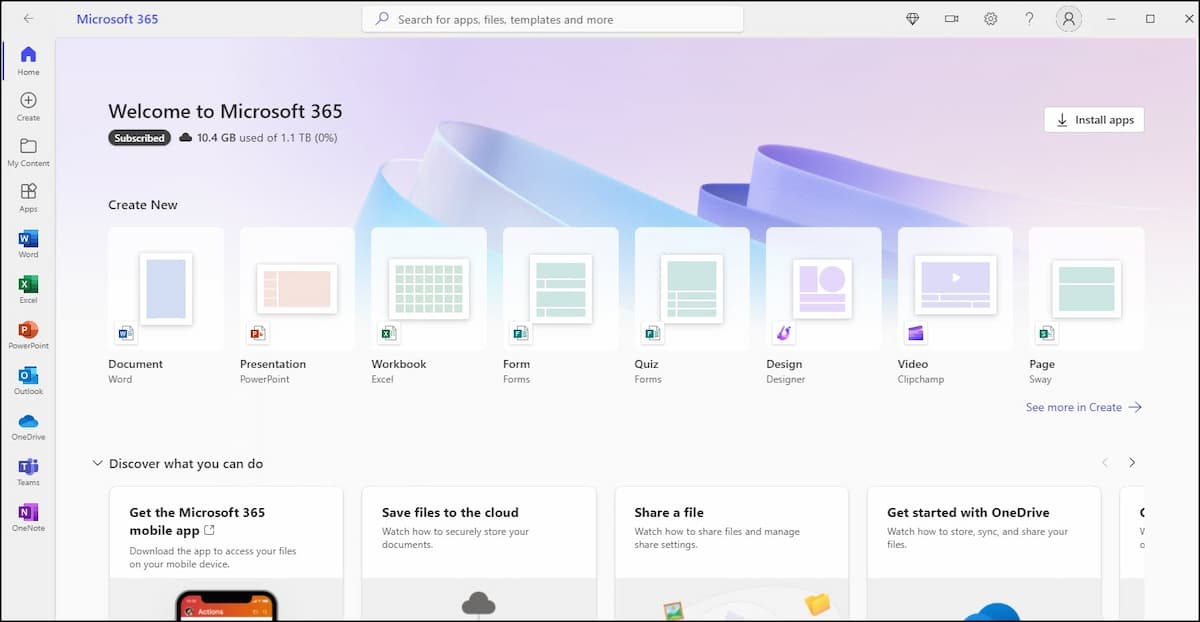Screen dimensions: 1200x622
Task: Collapse the Discover what you can do section
Action: [x=97, y=463]
